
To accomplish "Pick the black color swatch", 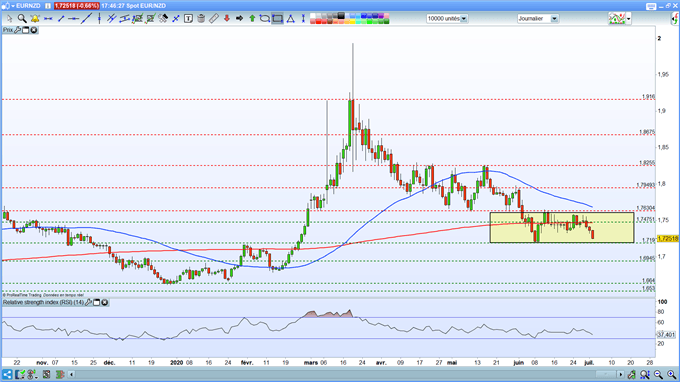I will point(341,16).
